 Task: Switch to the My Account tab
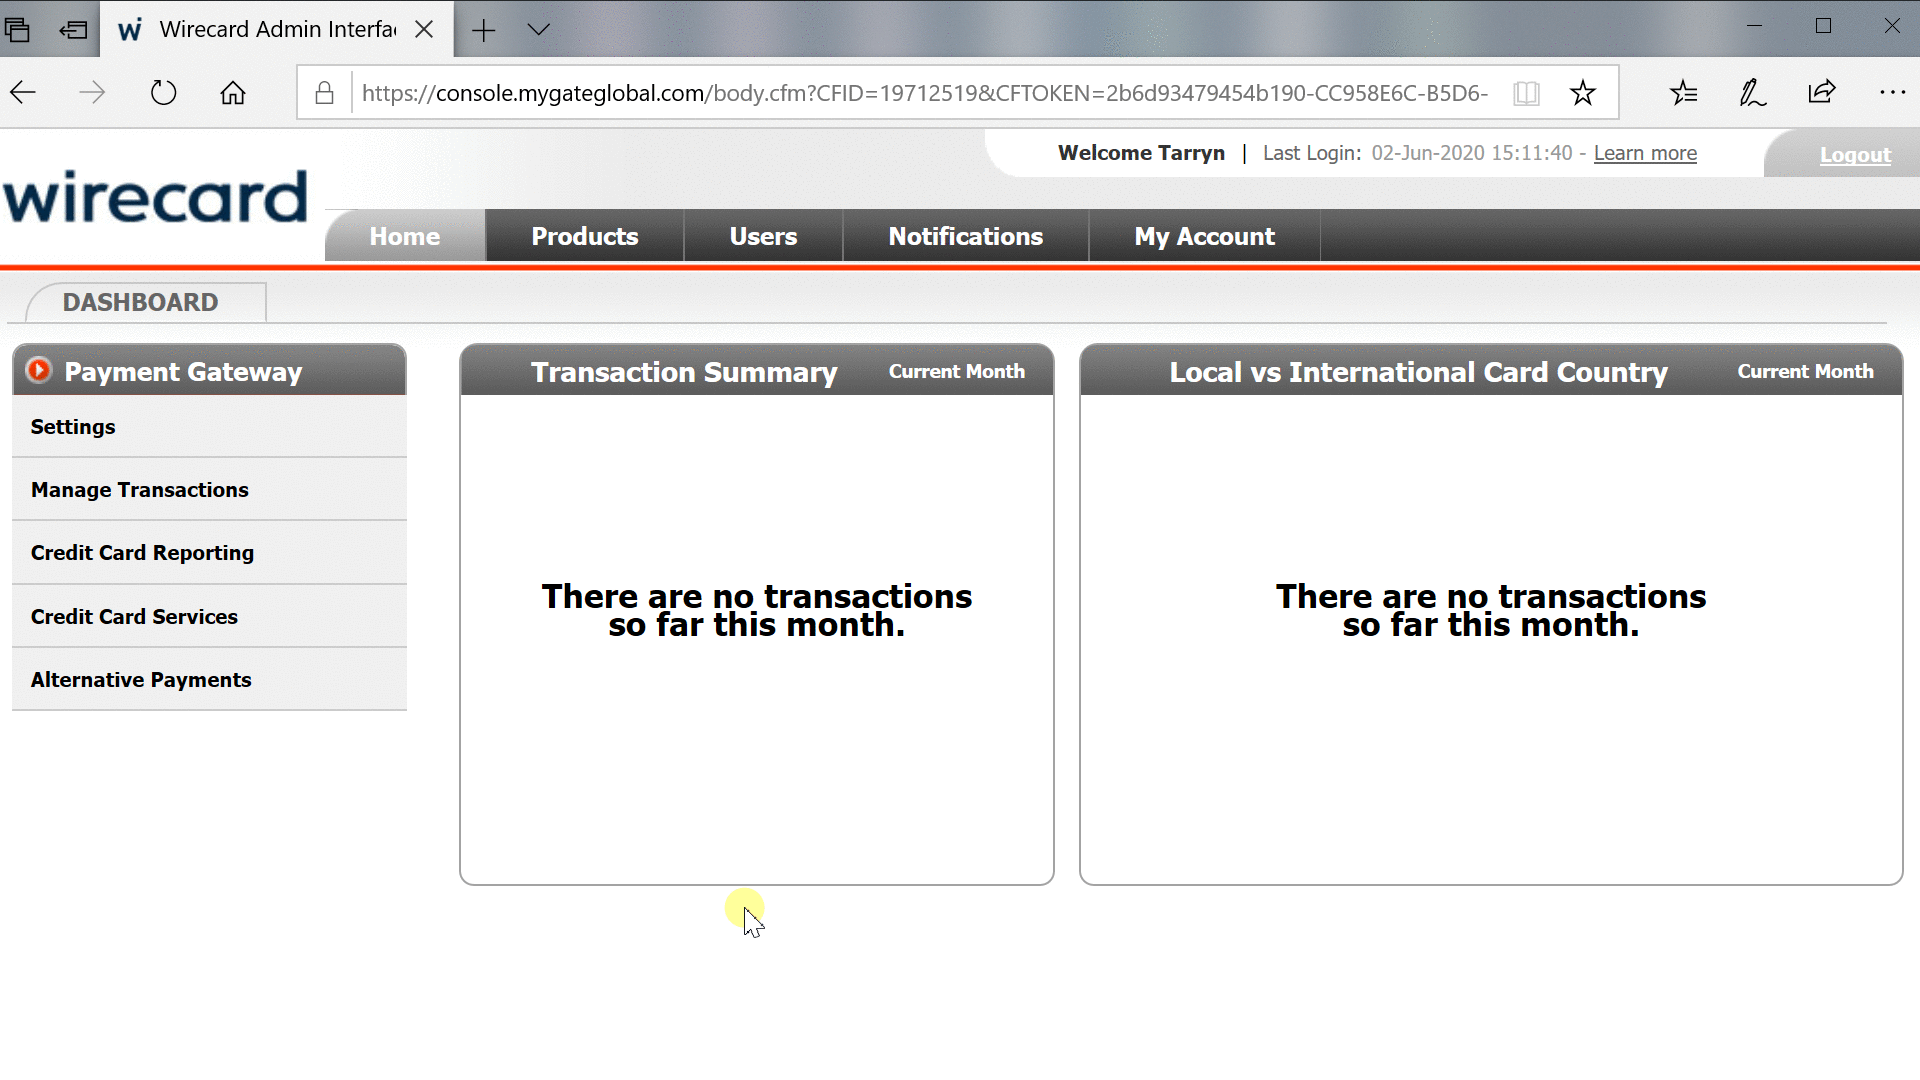1204,236
